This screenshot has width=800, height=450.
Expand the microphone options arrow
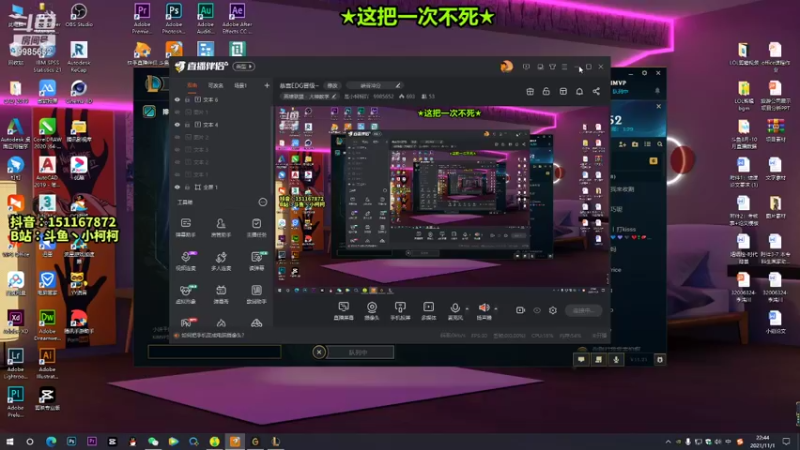tap(467, 308)
